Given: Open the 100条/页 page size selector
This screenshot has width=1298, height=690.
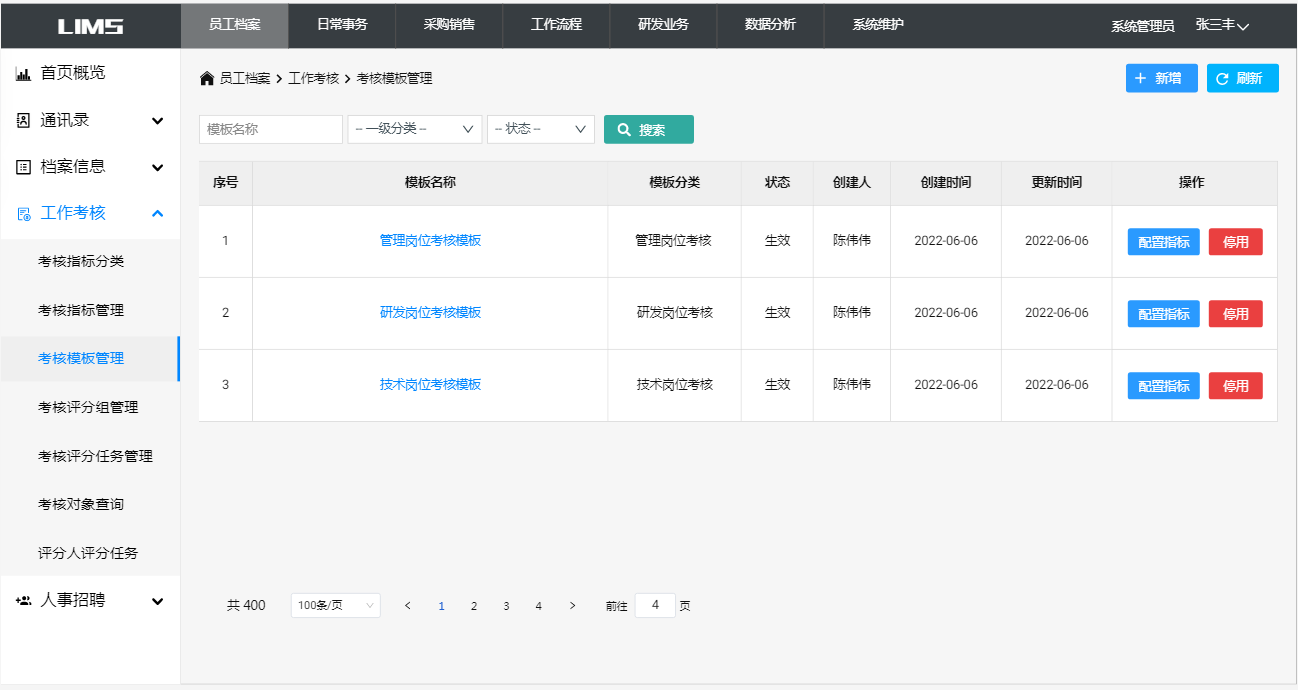Looking at the screenshot, I should (335, 606).
